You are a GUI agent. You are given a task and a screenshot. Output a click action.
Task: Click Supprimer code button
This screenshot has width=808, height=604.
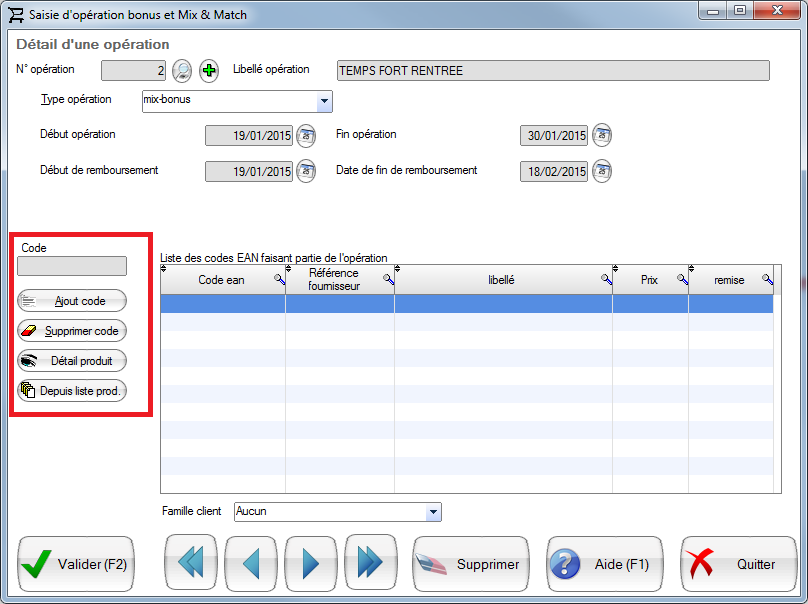(x=72, y=331)
